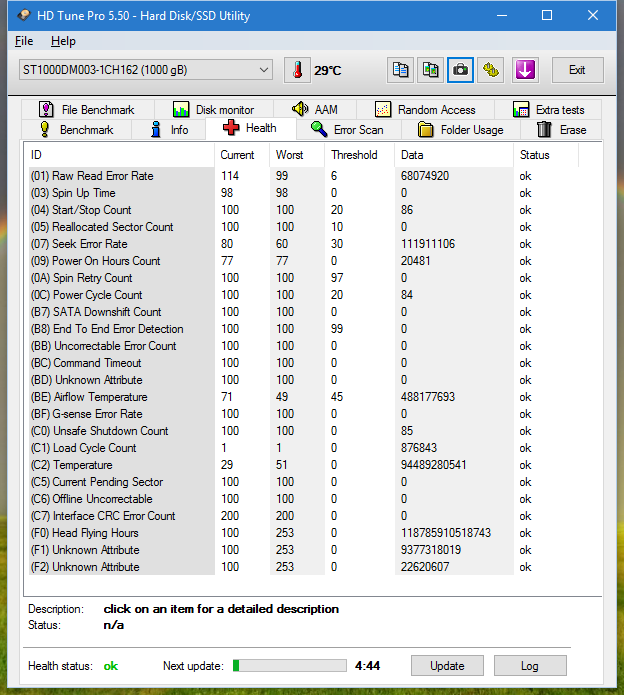Open the Extra tests tab
The width and height of the screenshot is (624, 695).
(548, 109)
